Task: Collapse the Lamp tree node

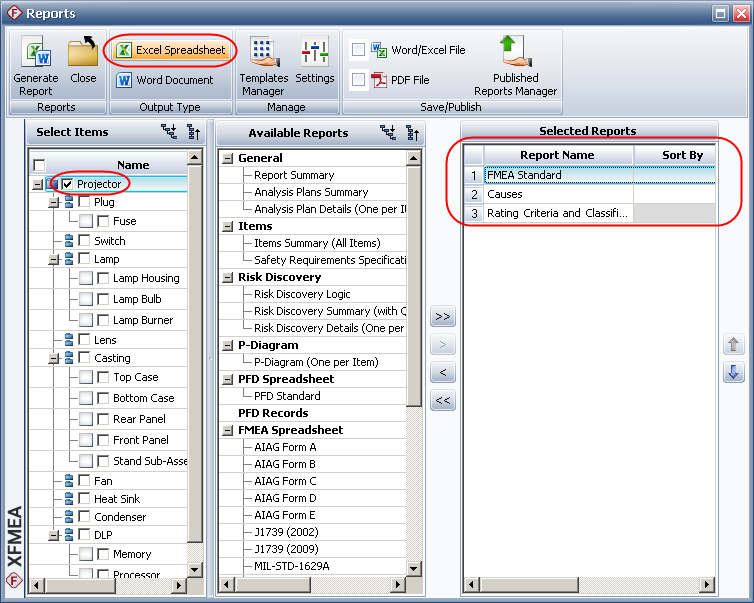Action: (x=54, y=260)
